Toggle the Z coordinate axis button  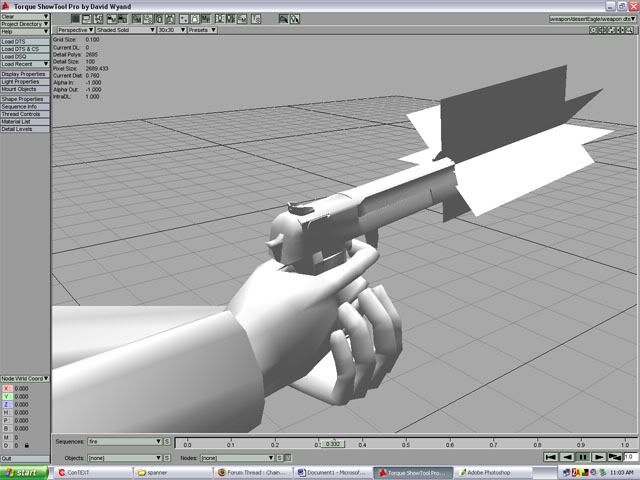click(5, 406)
